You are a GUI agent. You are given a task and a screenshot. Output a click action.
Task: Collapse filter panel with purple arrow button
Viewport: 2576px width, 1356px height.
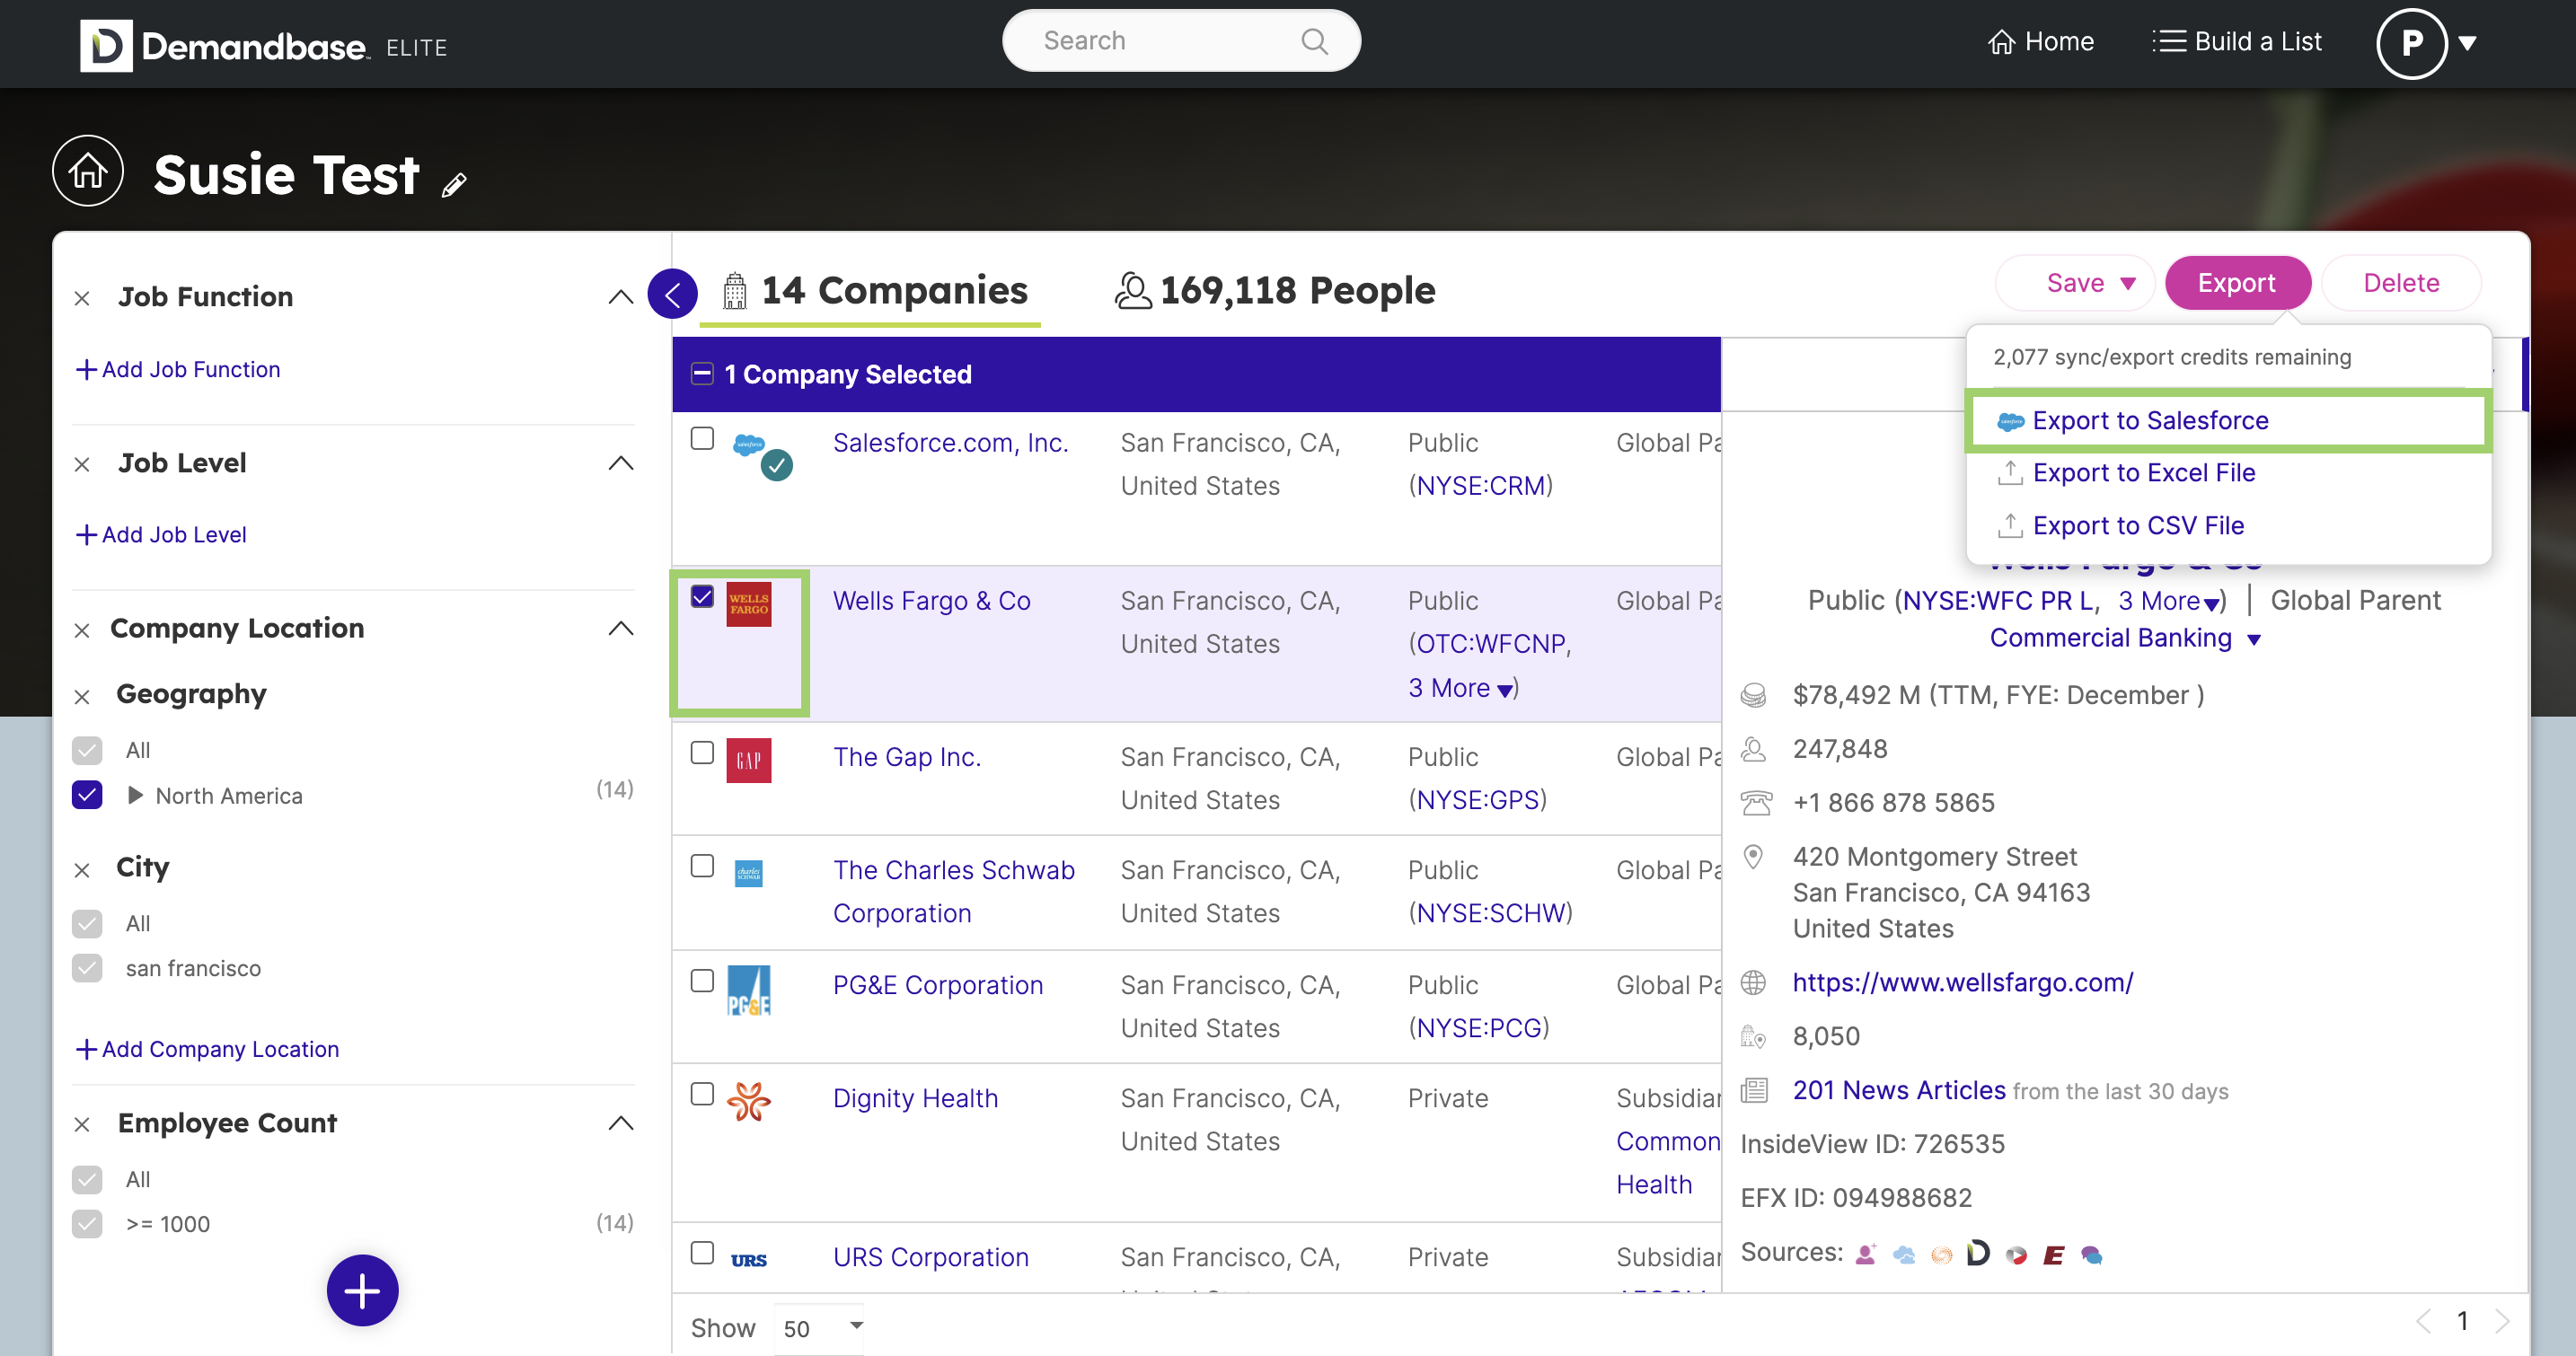pos(673,294)
